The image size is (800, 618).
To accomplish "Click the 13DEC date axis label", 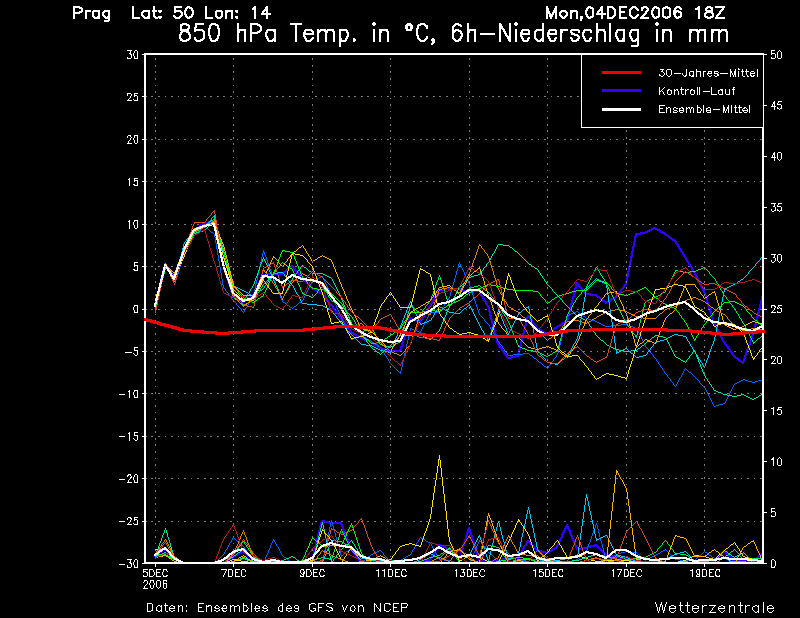I will coord(469,574).
